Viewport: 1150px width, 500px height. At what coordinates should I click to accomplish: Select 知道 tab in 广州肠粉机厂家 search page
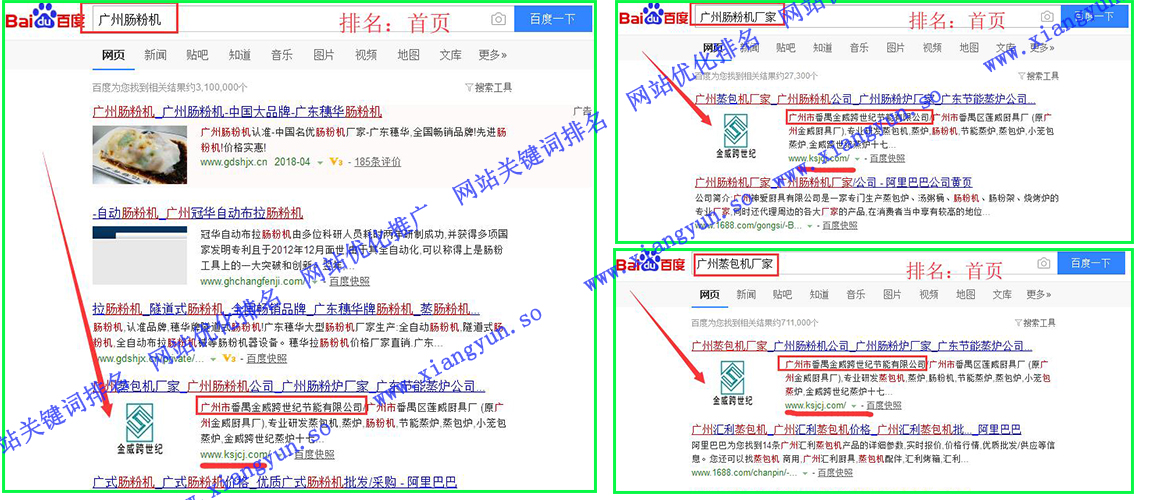pyautogui.click(x=822, y=48)
